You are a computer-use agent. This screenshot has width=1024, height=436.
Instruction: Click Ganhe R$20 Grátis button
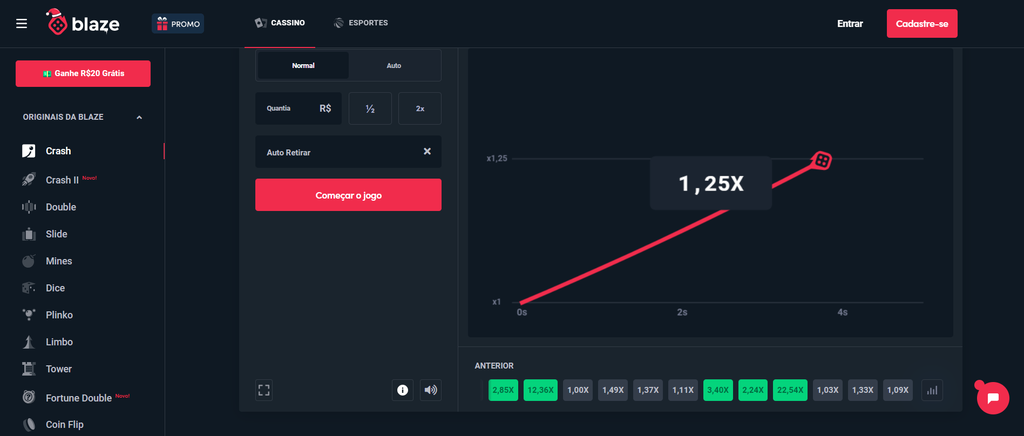(83, 74)
